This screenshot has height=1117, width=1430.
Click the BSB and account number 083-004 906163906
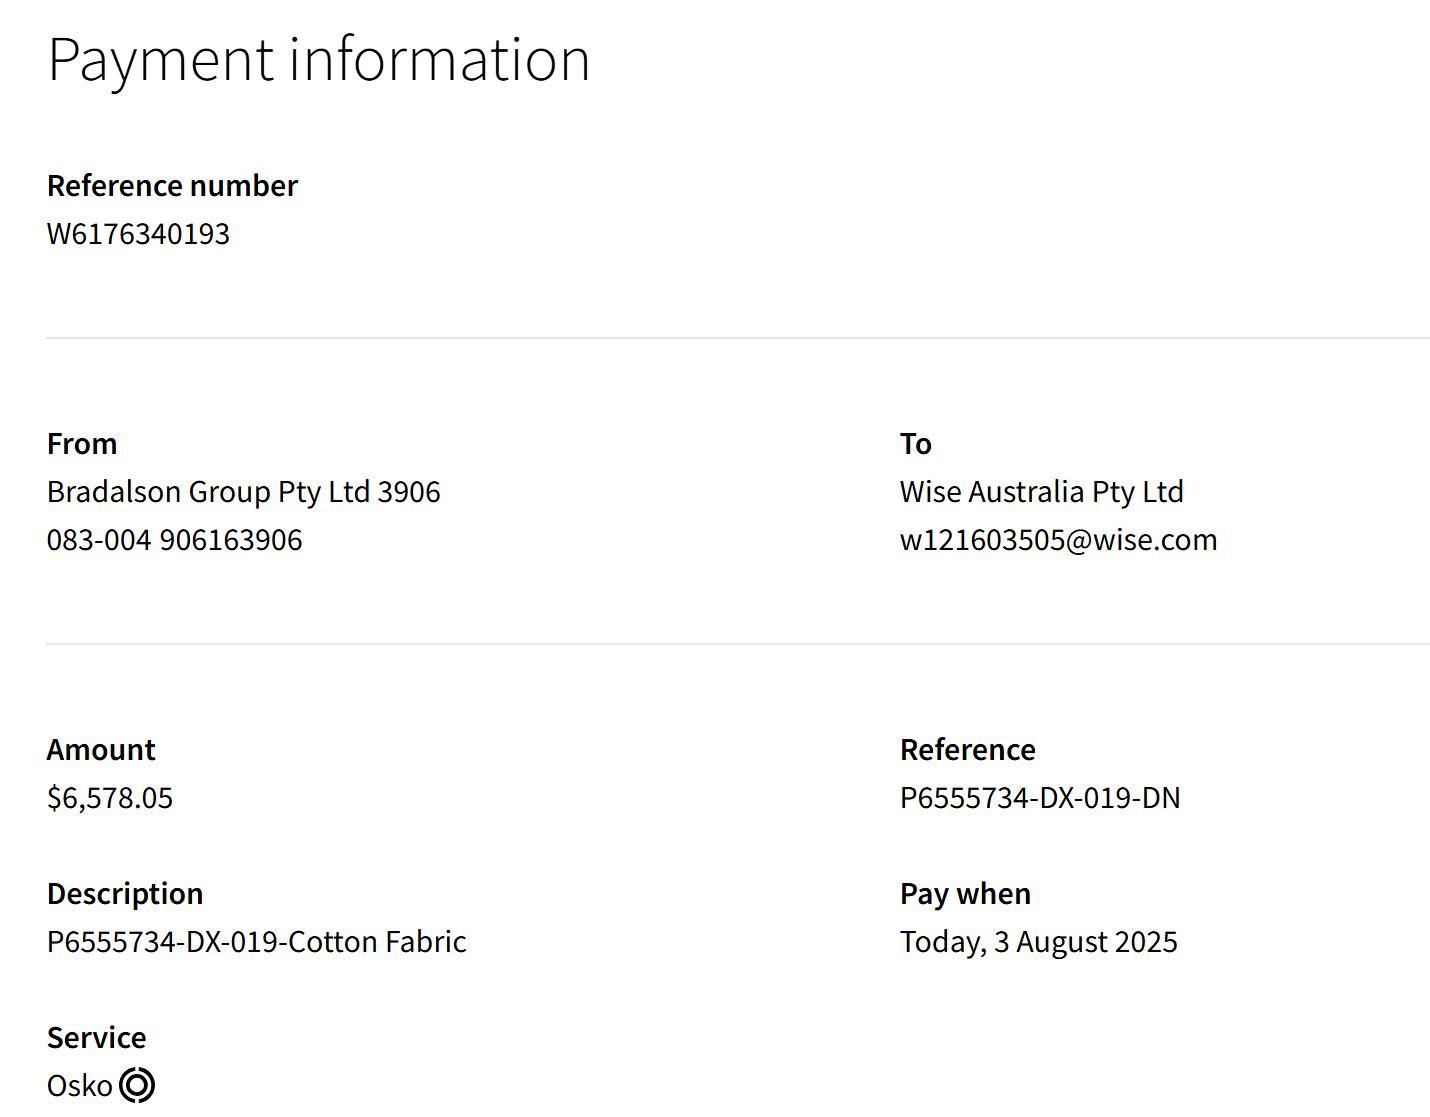(174, 540)
